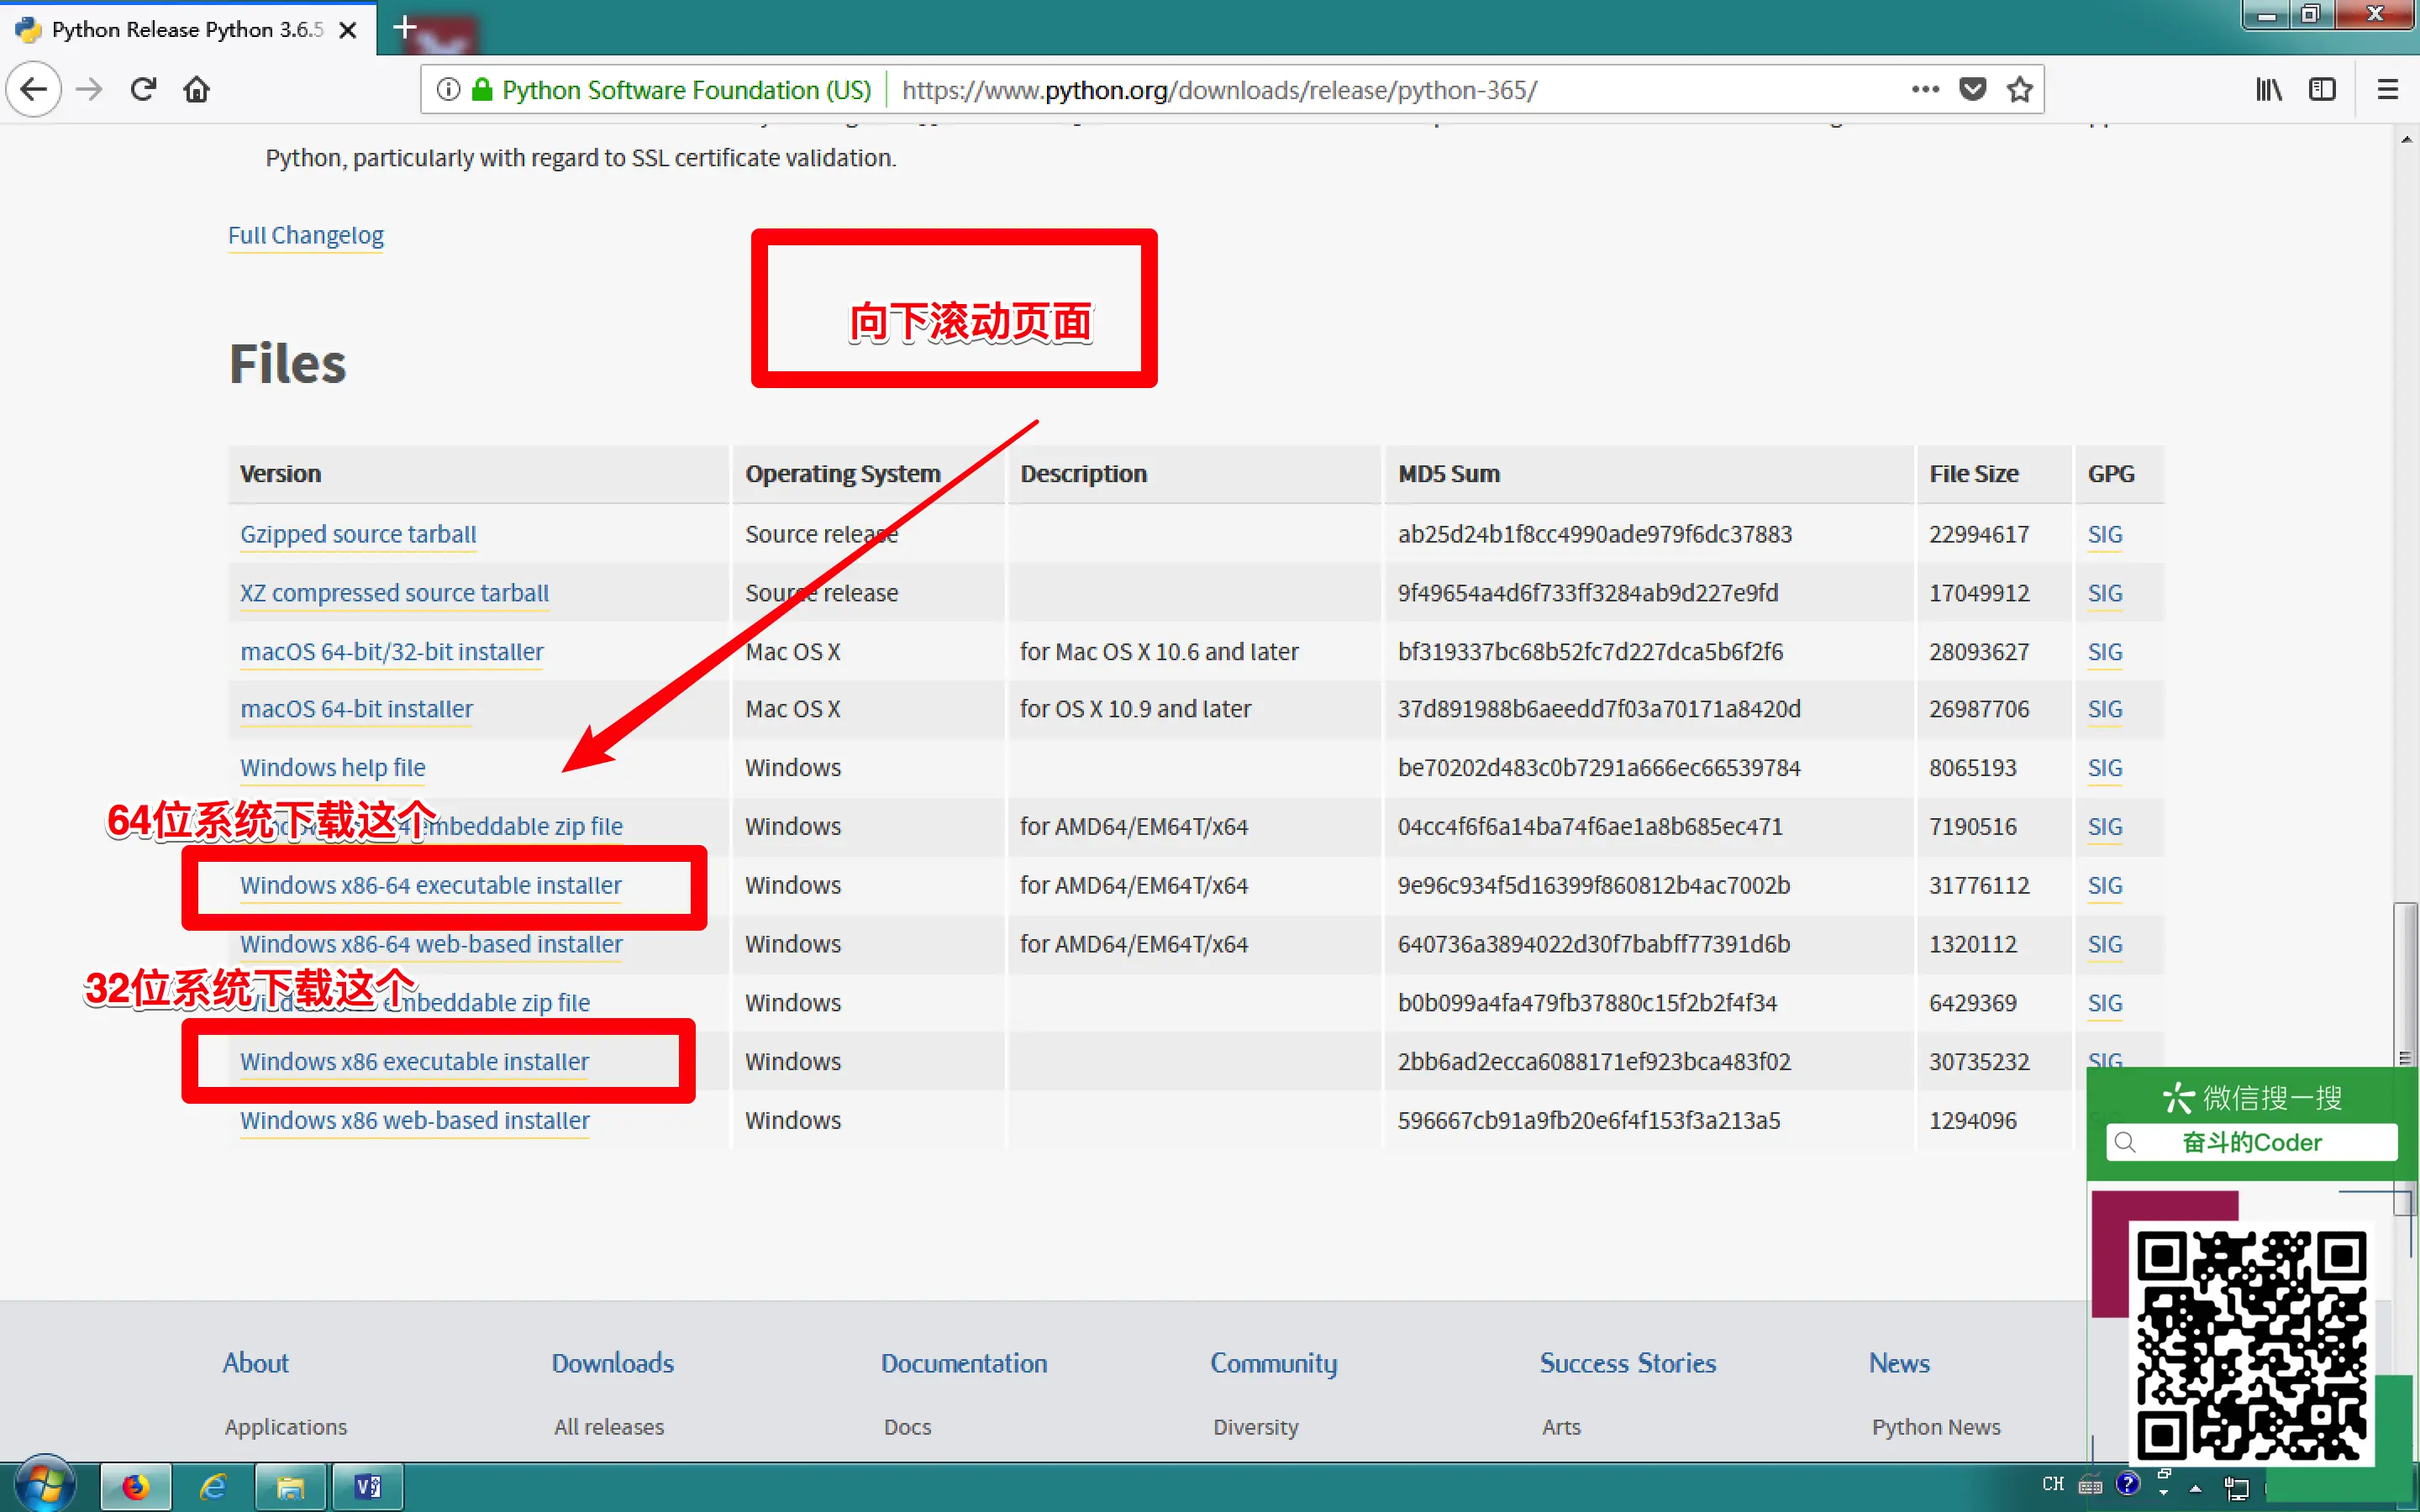This screenshot has height=1512, width=2420.
Task: Go to the Firefox home page icon
Action: (196, 90)
